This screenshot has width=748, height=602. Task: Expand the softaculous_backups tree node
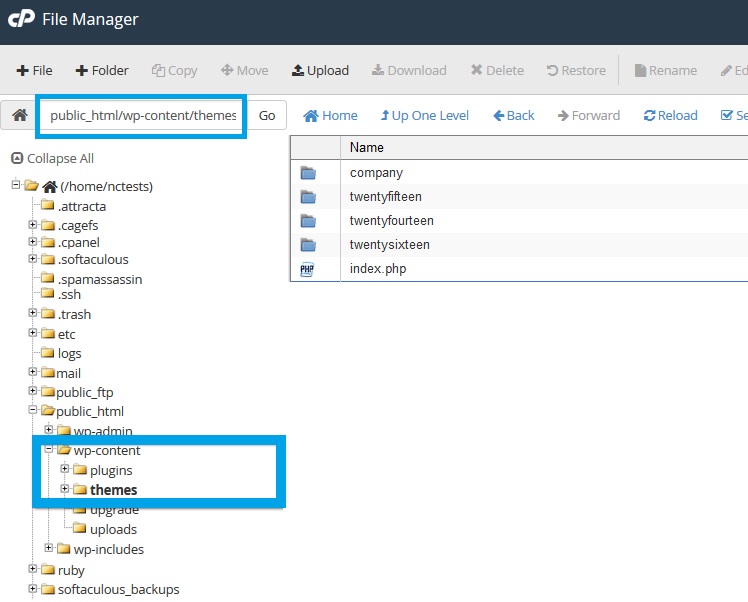(32, 589)
